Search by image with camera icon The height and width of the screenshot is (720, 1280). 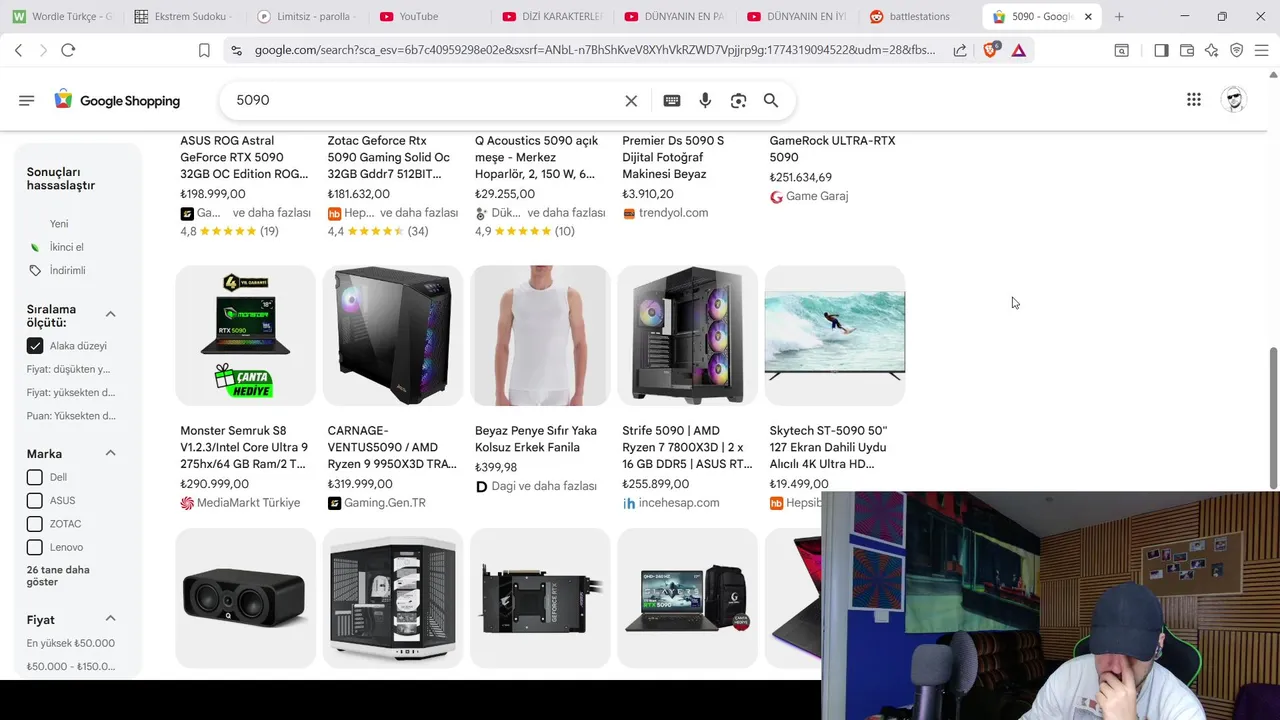click(x=738, y=100)
